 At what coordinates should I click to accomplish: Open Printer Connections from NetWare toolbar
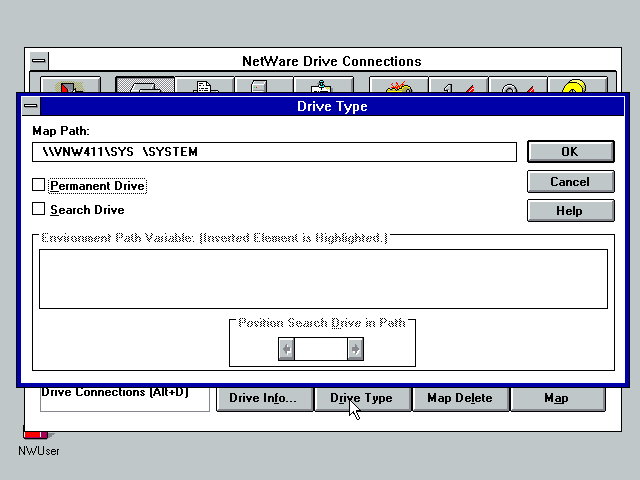pos(204,85)
